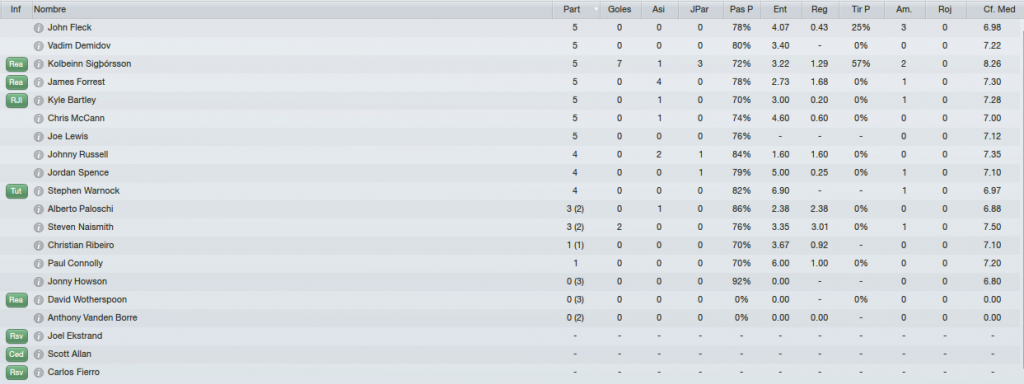Viewport: 1024px width, 384px height.
Task: Click the info icon beside Steven Naismith
Action: [x=39, y=227]
